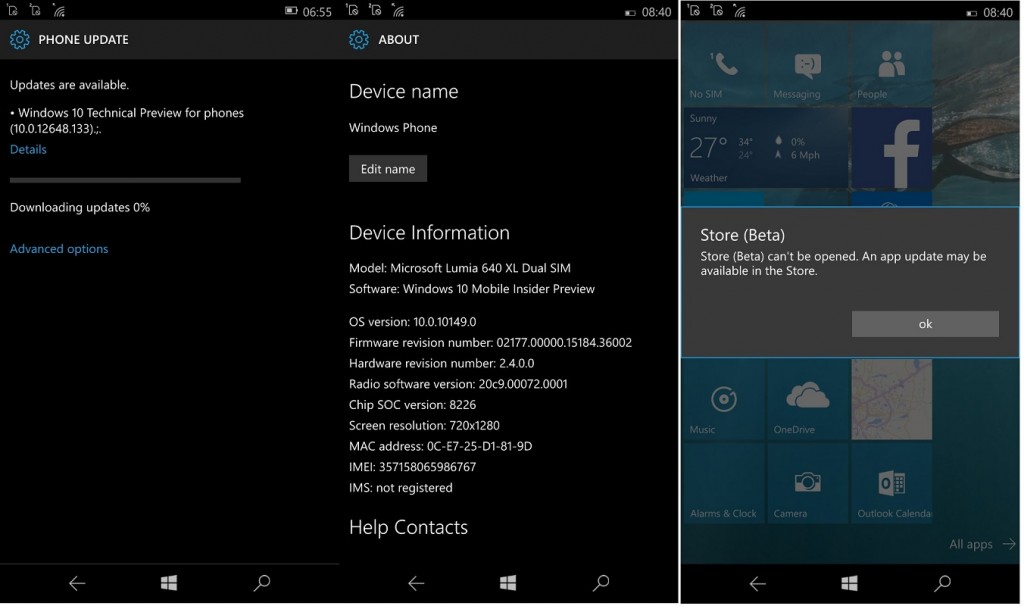Open the Maps tile thumbnail
This screenshot has height=606, width=1024.
coord(891,400)
